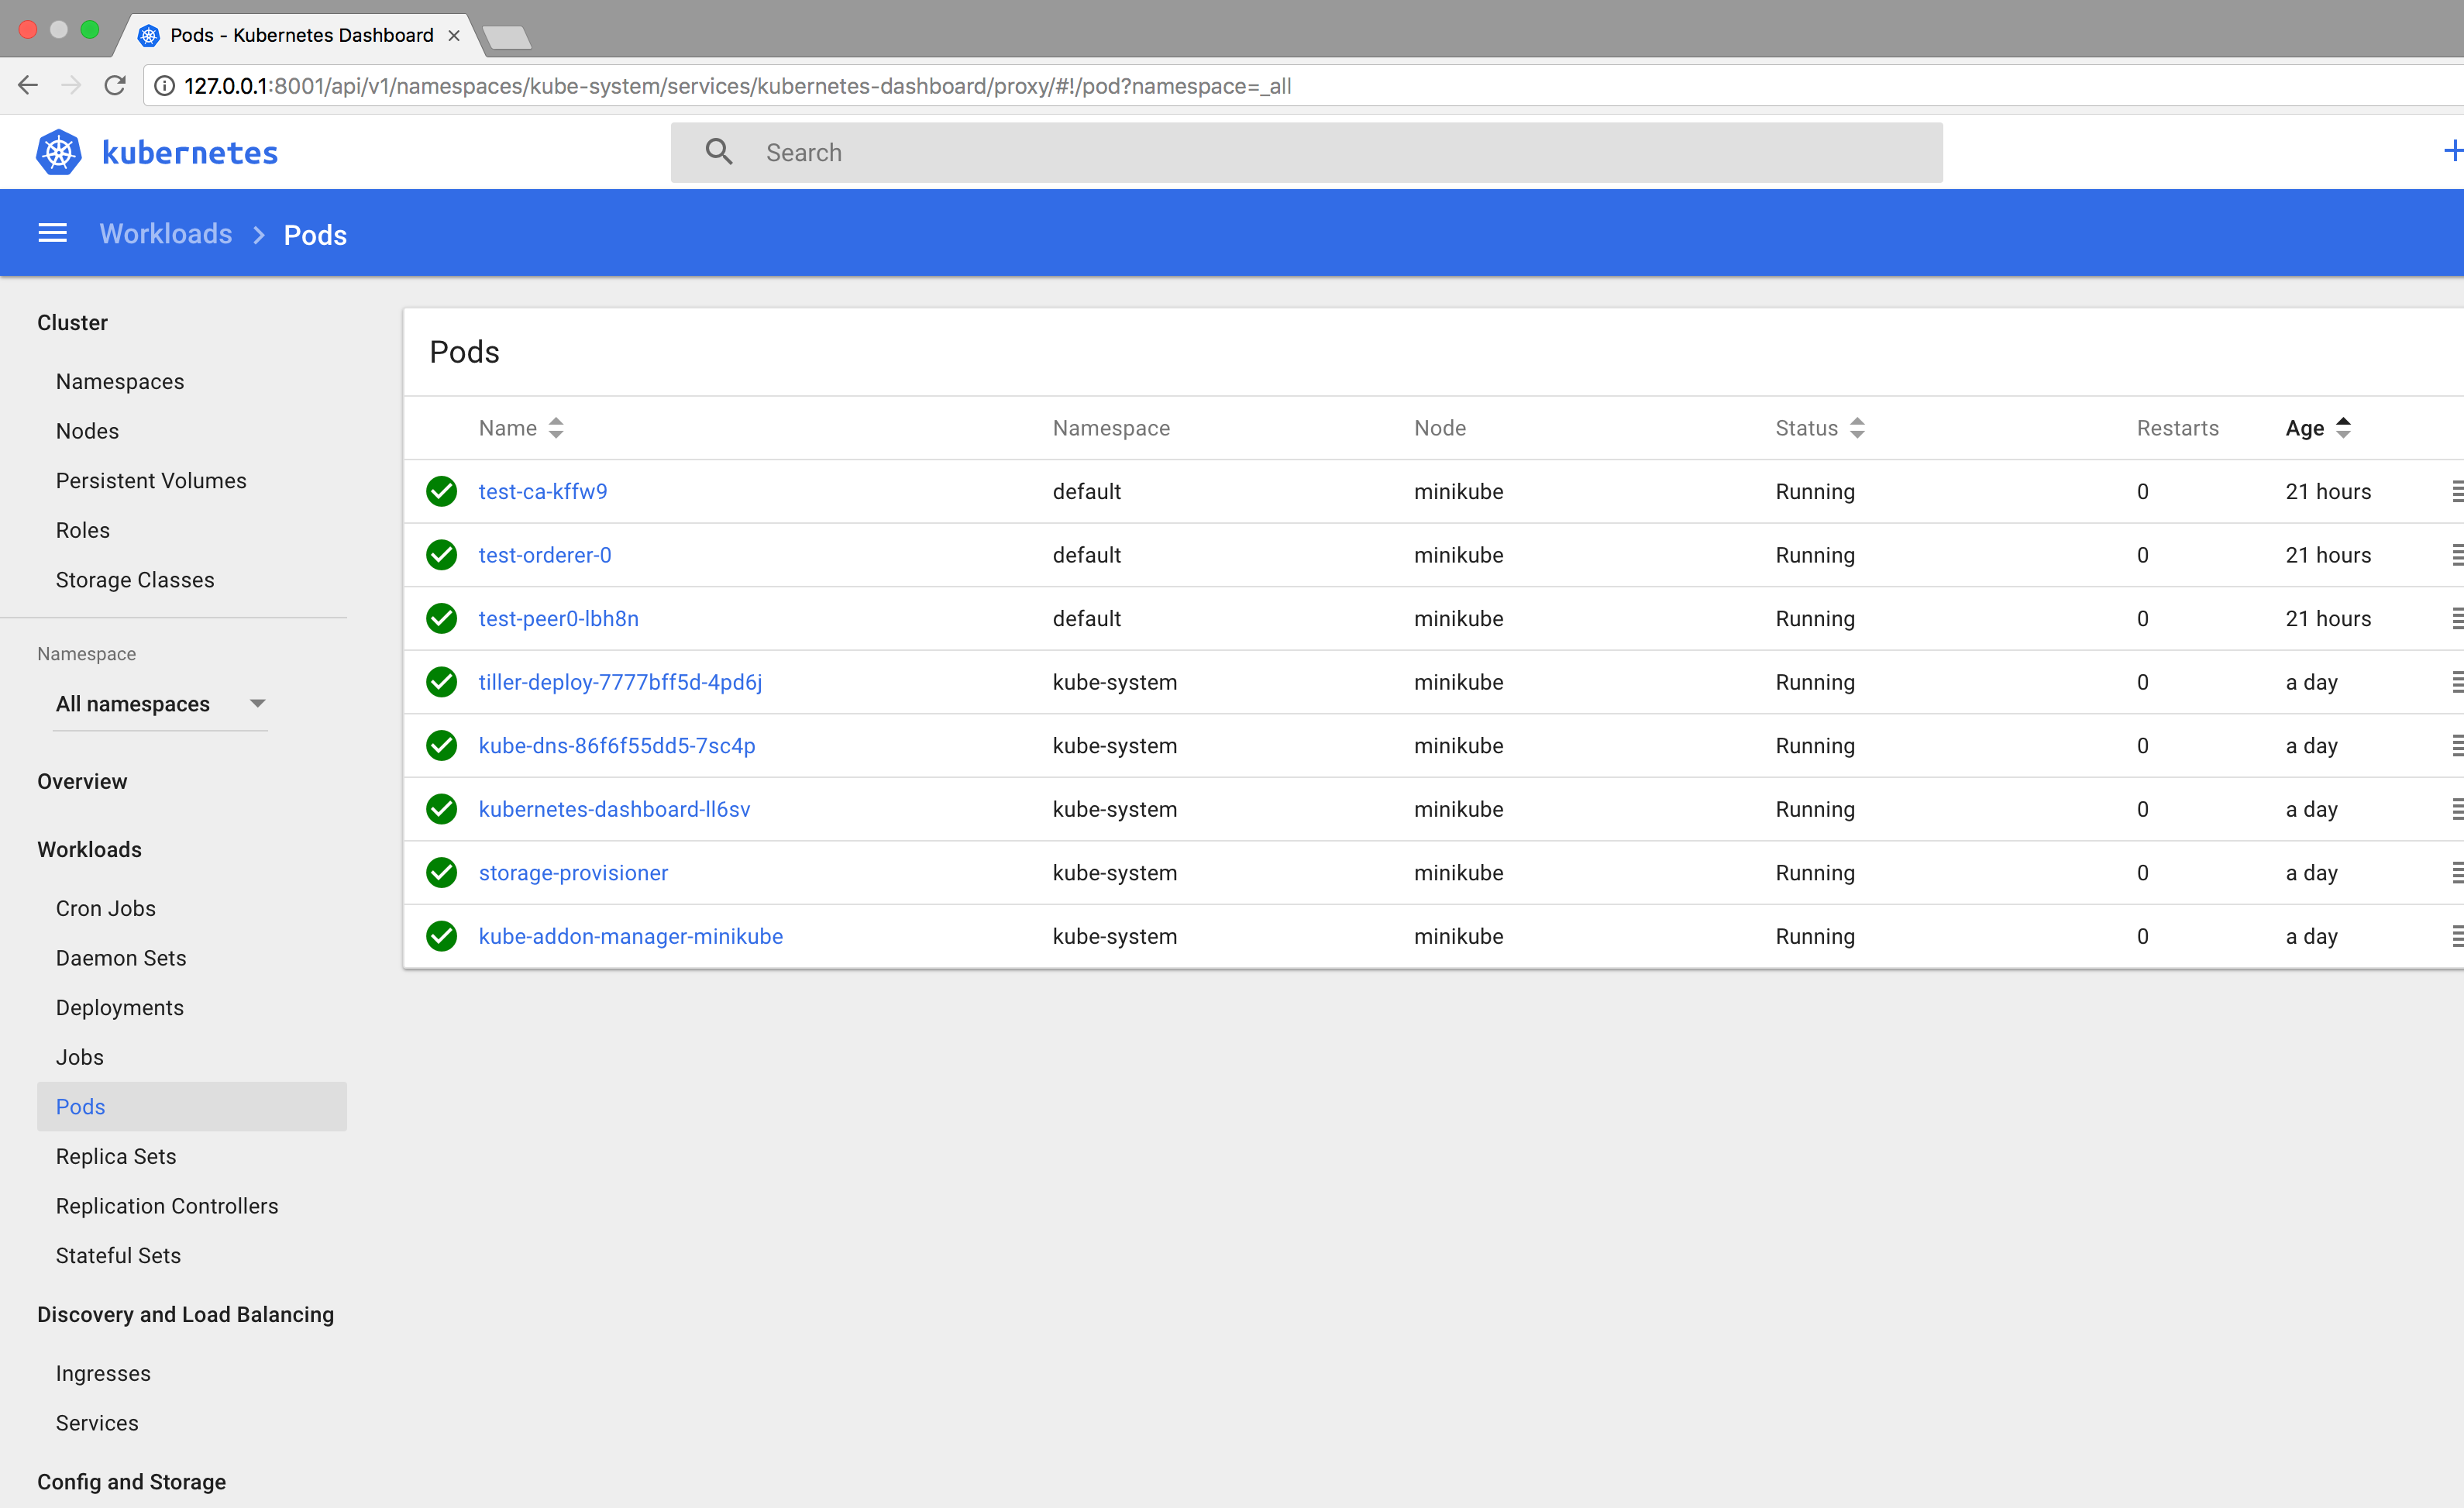The height and width of the screenshot is (1508, 2464).
Task: Select the Deployments sidebar menu item
Action: click(x=119, y=1007)
